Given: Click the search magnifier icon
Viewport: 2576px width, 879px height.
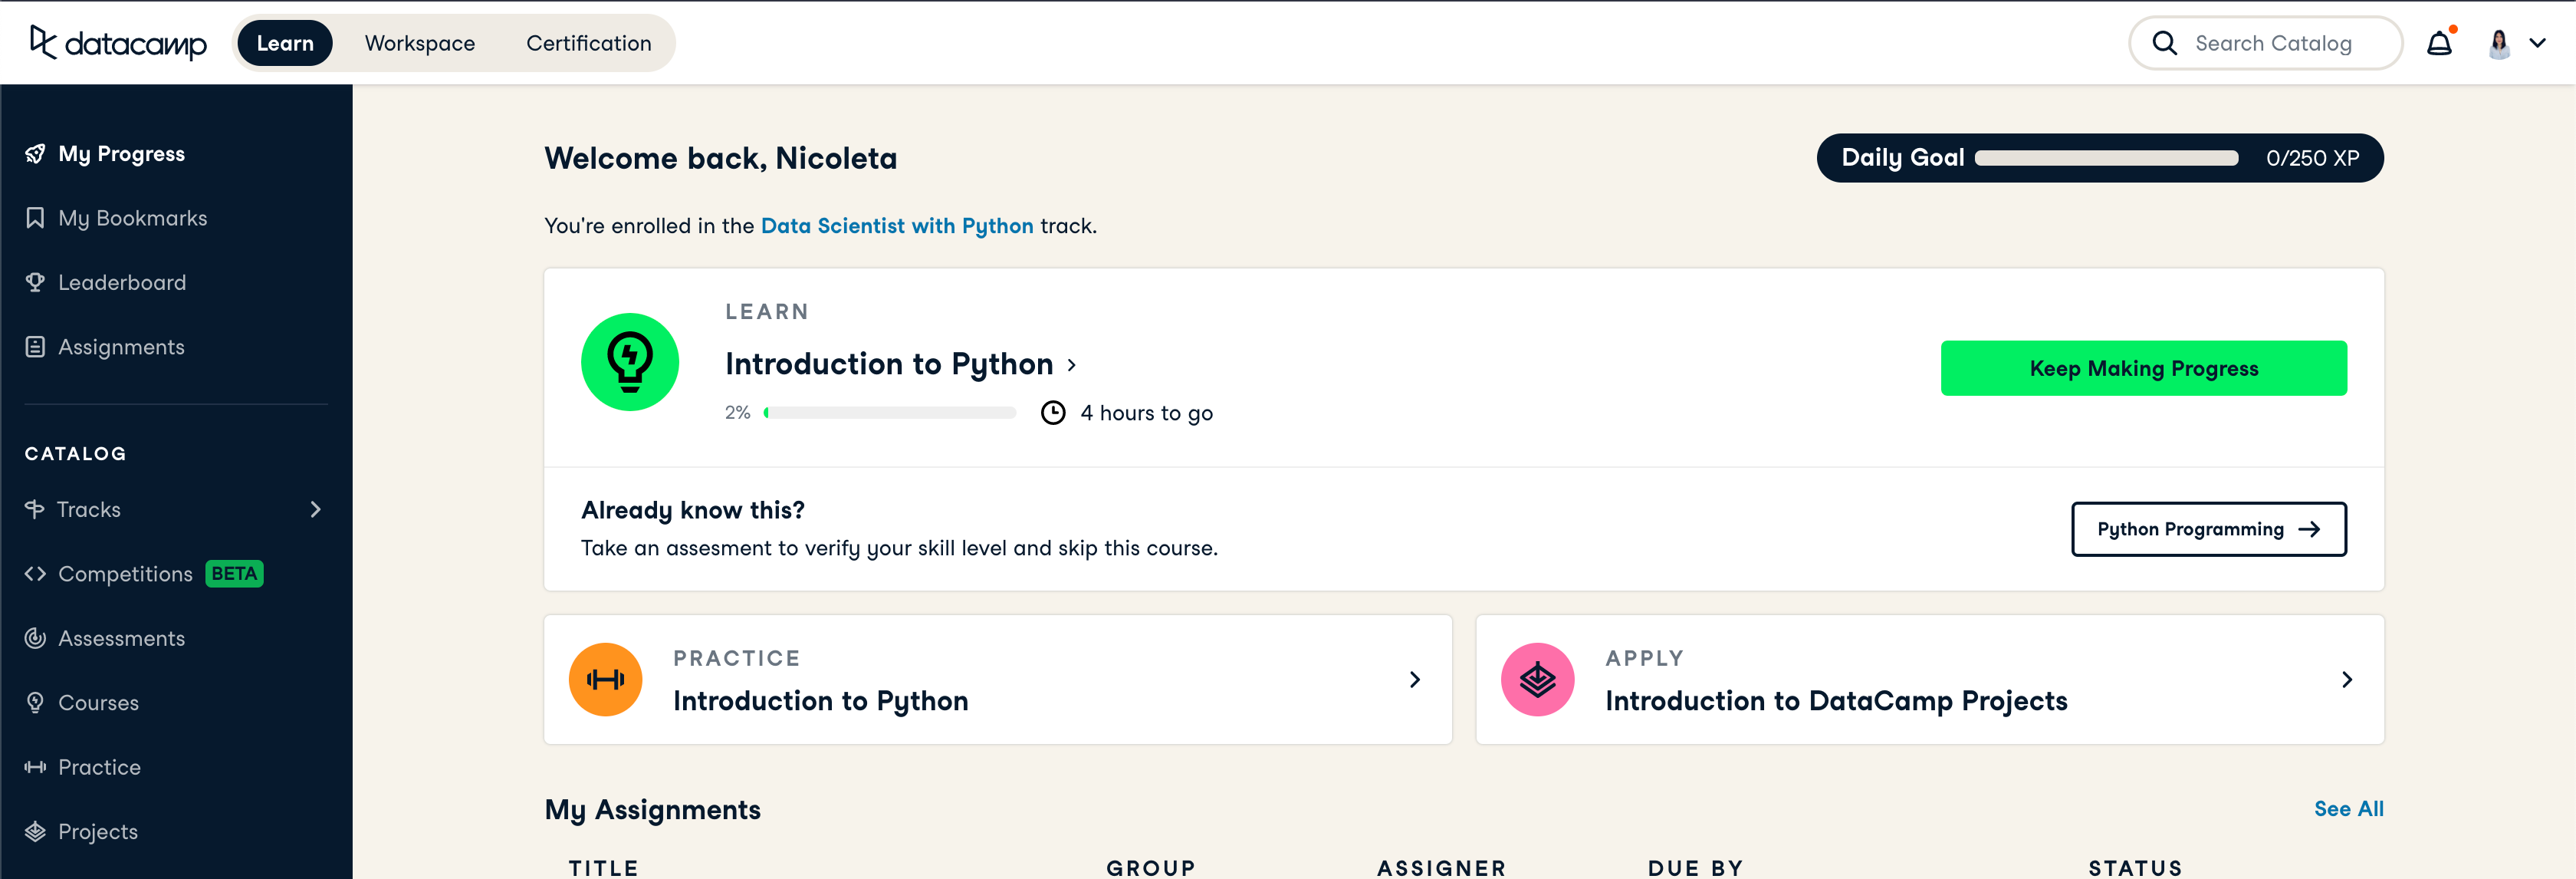Looking at the screenshot, I should click(x=2164, y=43).
